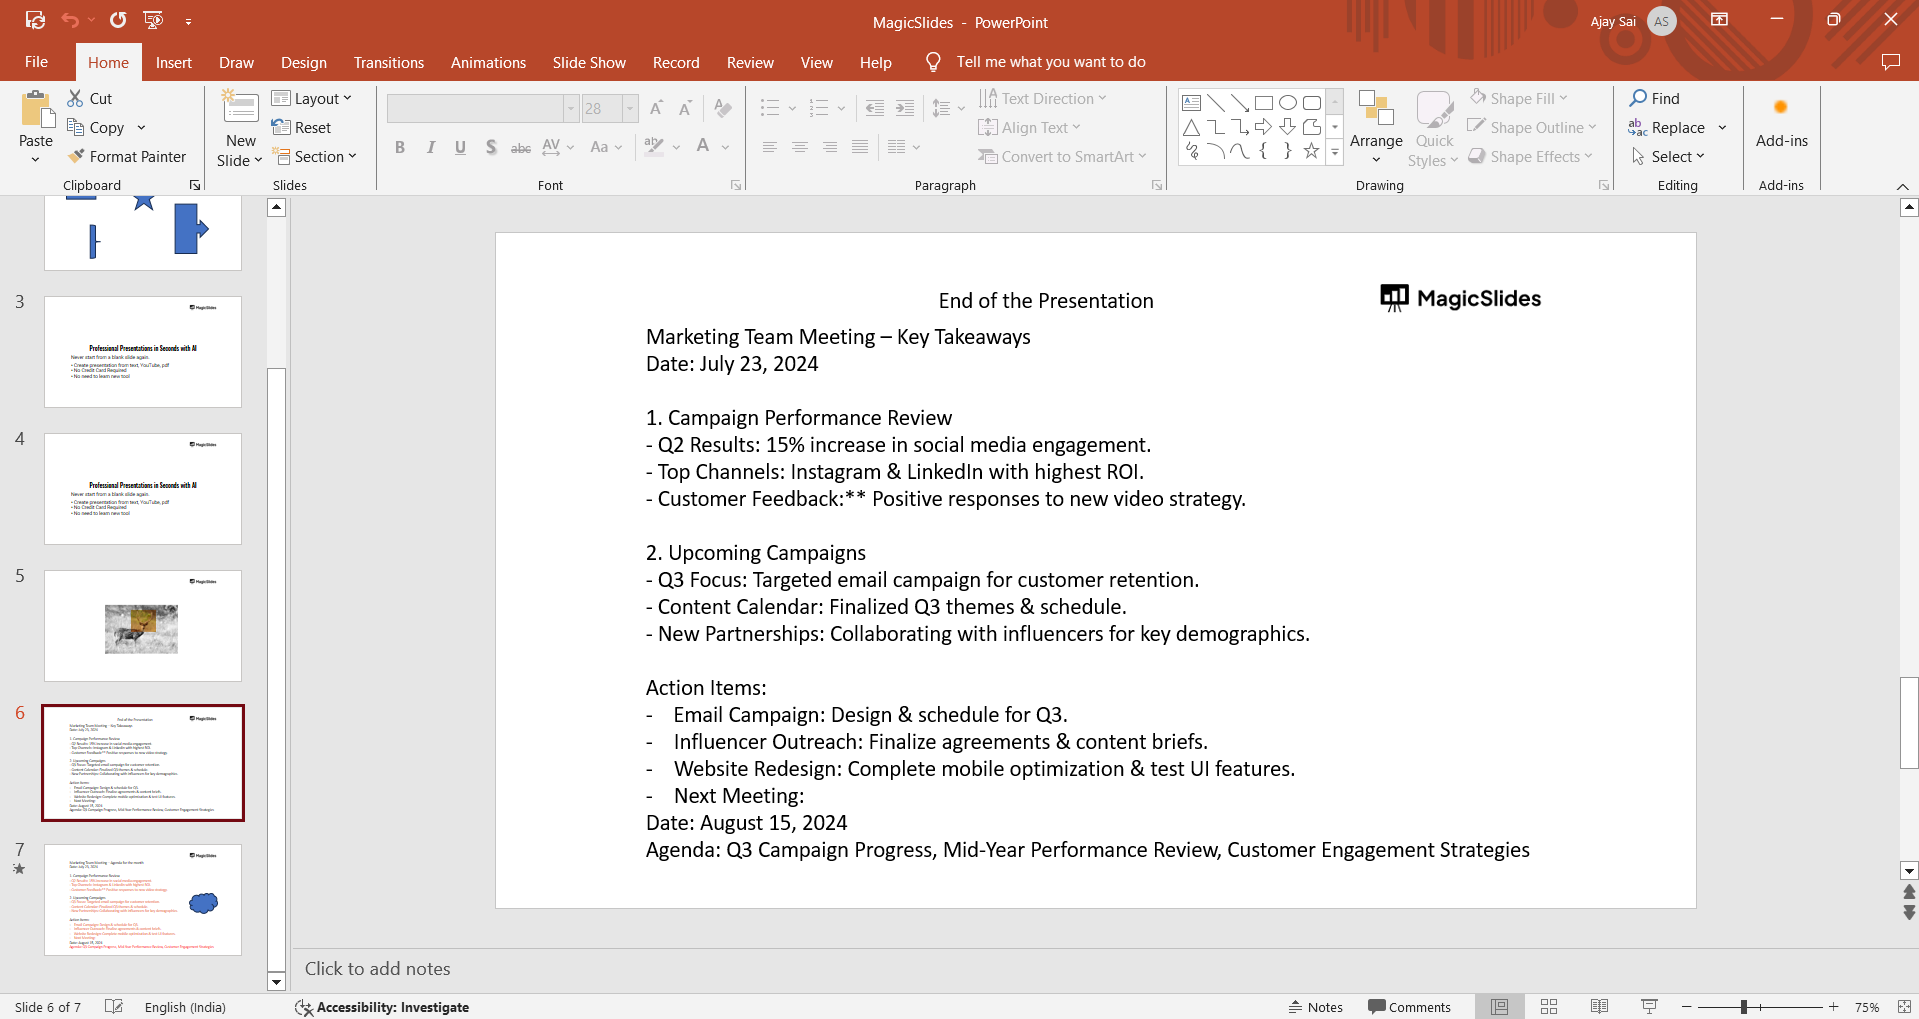Click the Cut scissors icon
Image resolution: width=1919 pixels, height=1019 pixels.
pyautogui.click(x=76, y=98)
